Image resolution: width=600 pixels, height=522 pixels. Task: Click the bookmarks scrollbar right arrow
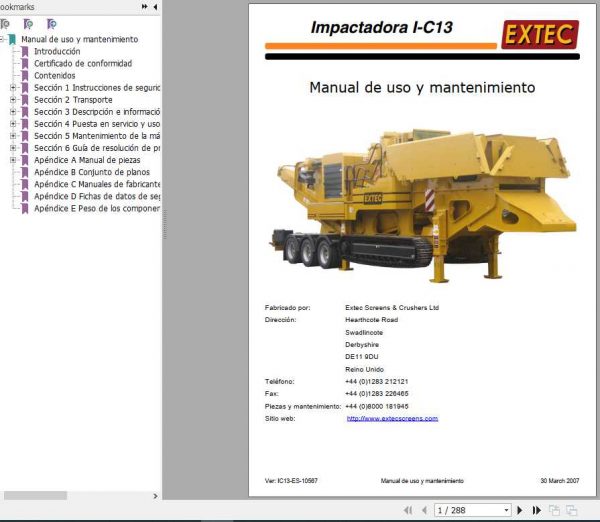(155, 496)
